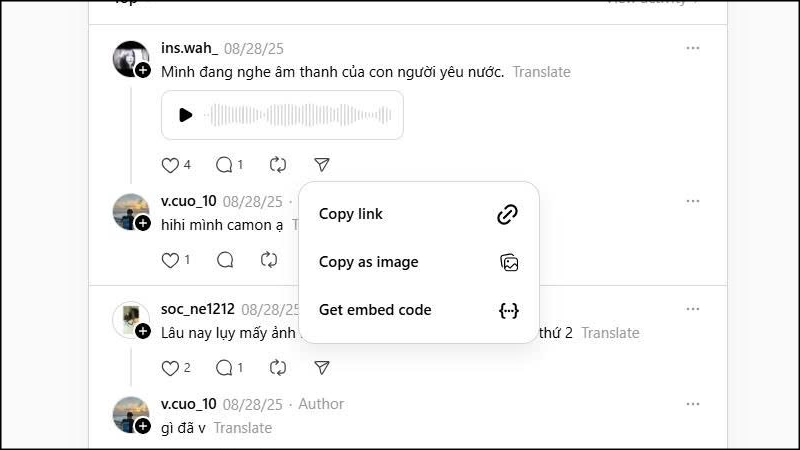Open more options for "gì đã v" reply
The width and height of the screenshot is (800, 450).
point(693,404)
